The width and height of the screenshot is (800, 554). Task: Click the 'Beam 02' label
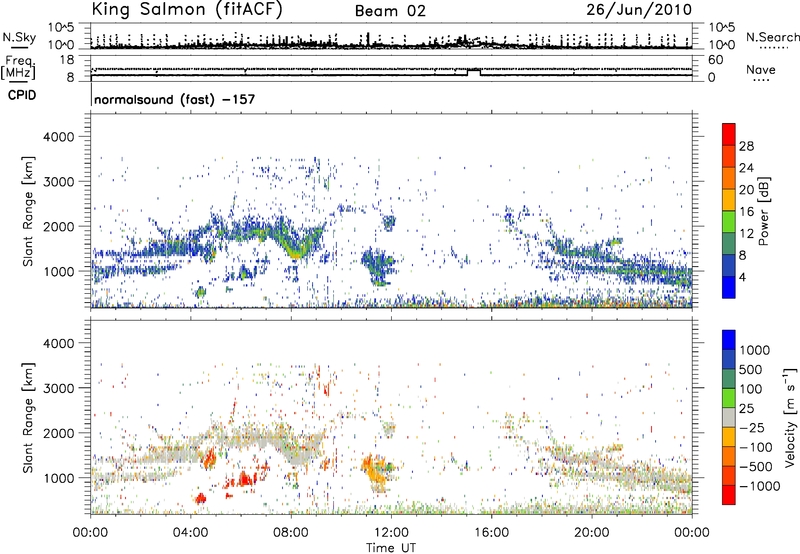390,11
